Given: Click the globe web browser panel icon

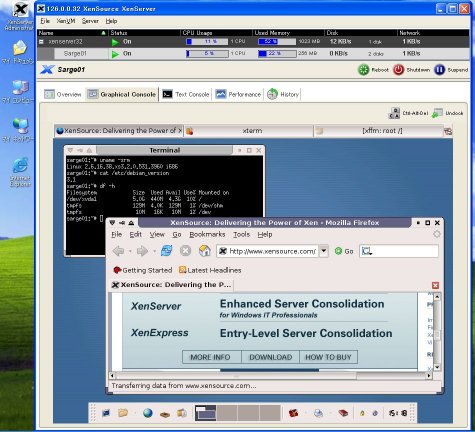Looking at the screenshot, I should (148, 413).
